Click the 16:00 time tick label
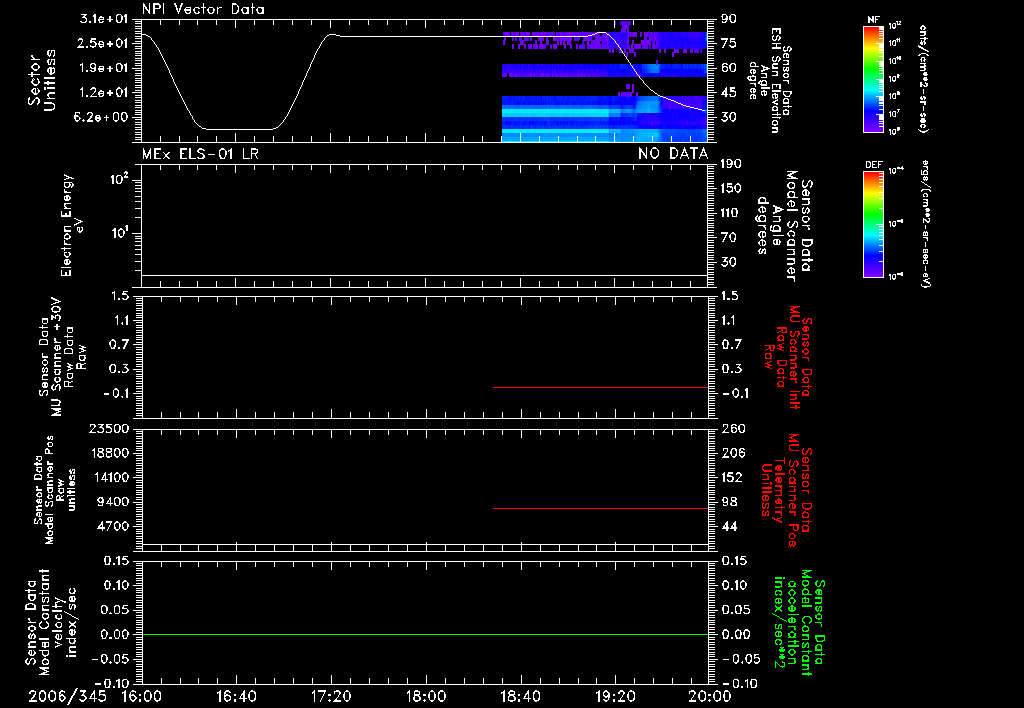 (x=141, y=696)
